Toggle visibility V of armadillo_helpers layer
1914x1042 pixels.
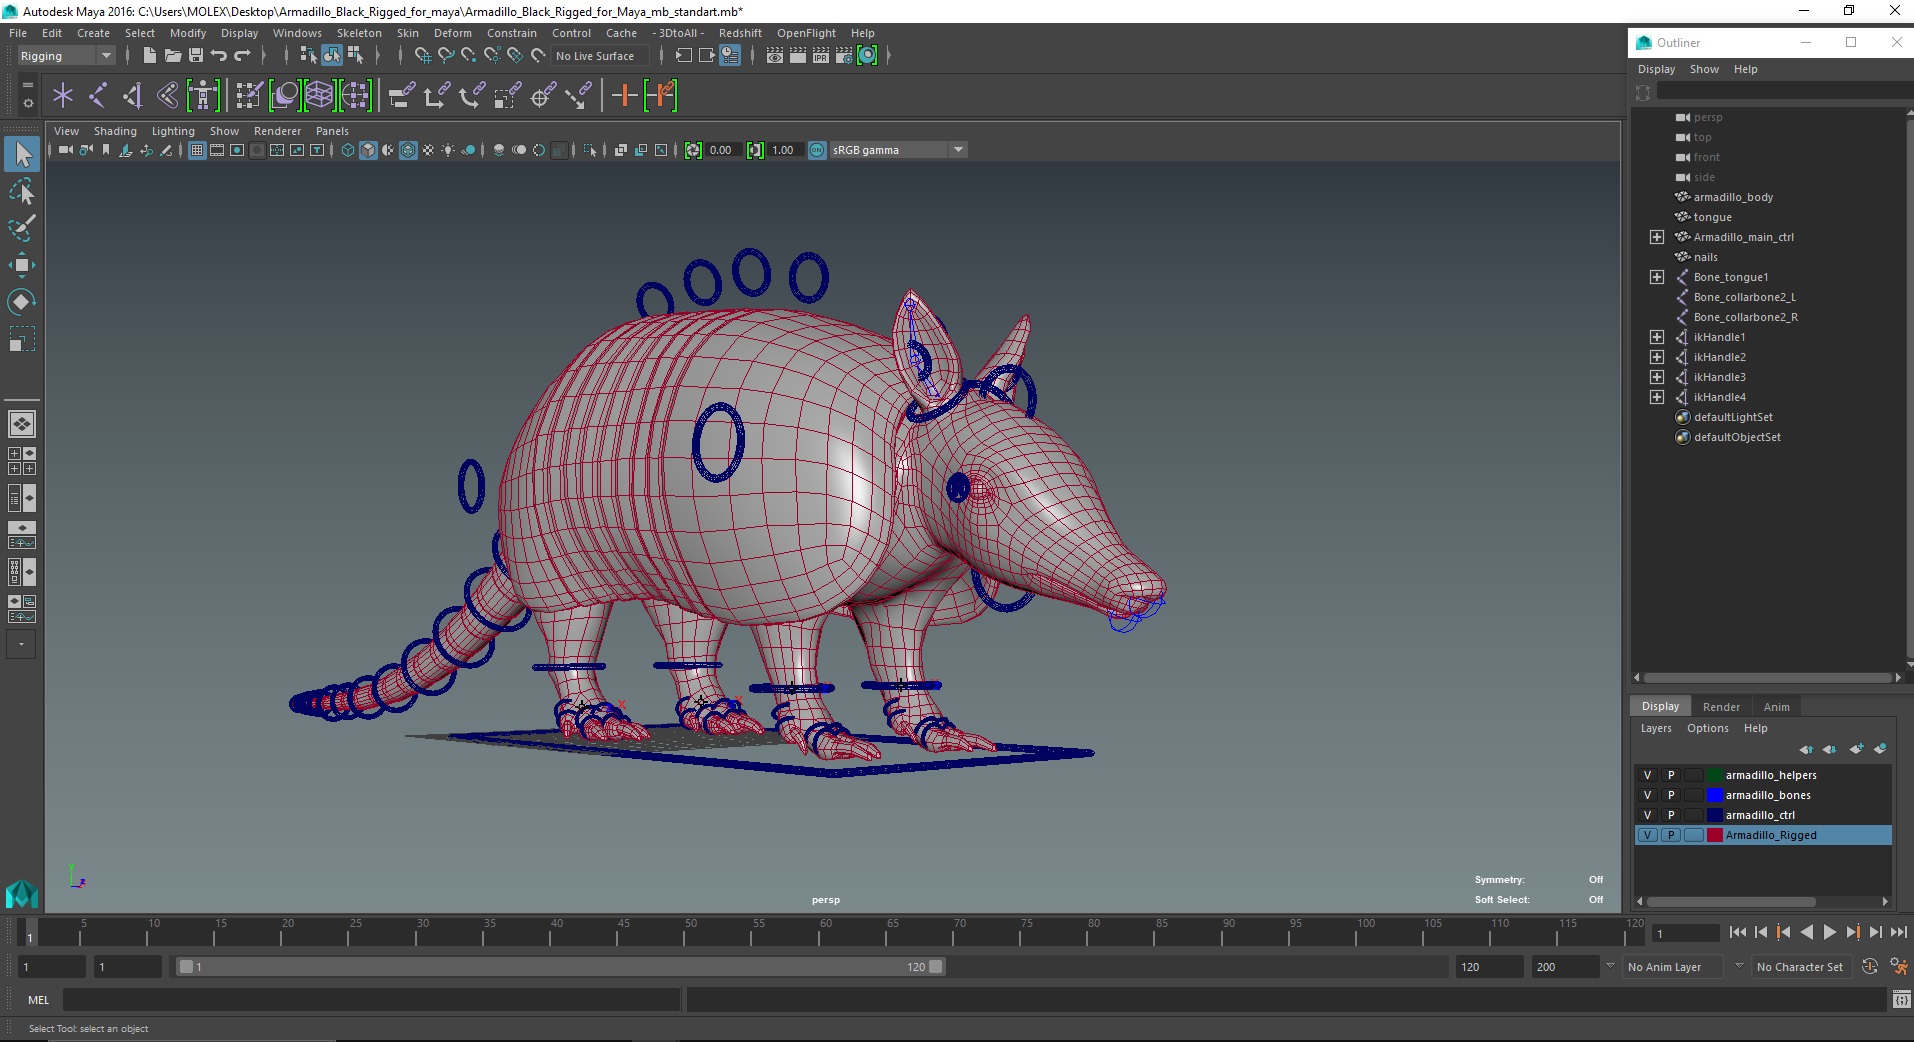[x=1648, y=775]
